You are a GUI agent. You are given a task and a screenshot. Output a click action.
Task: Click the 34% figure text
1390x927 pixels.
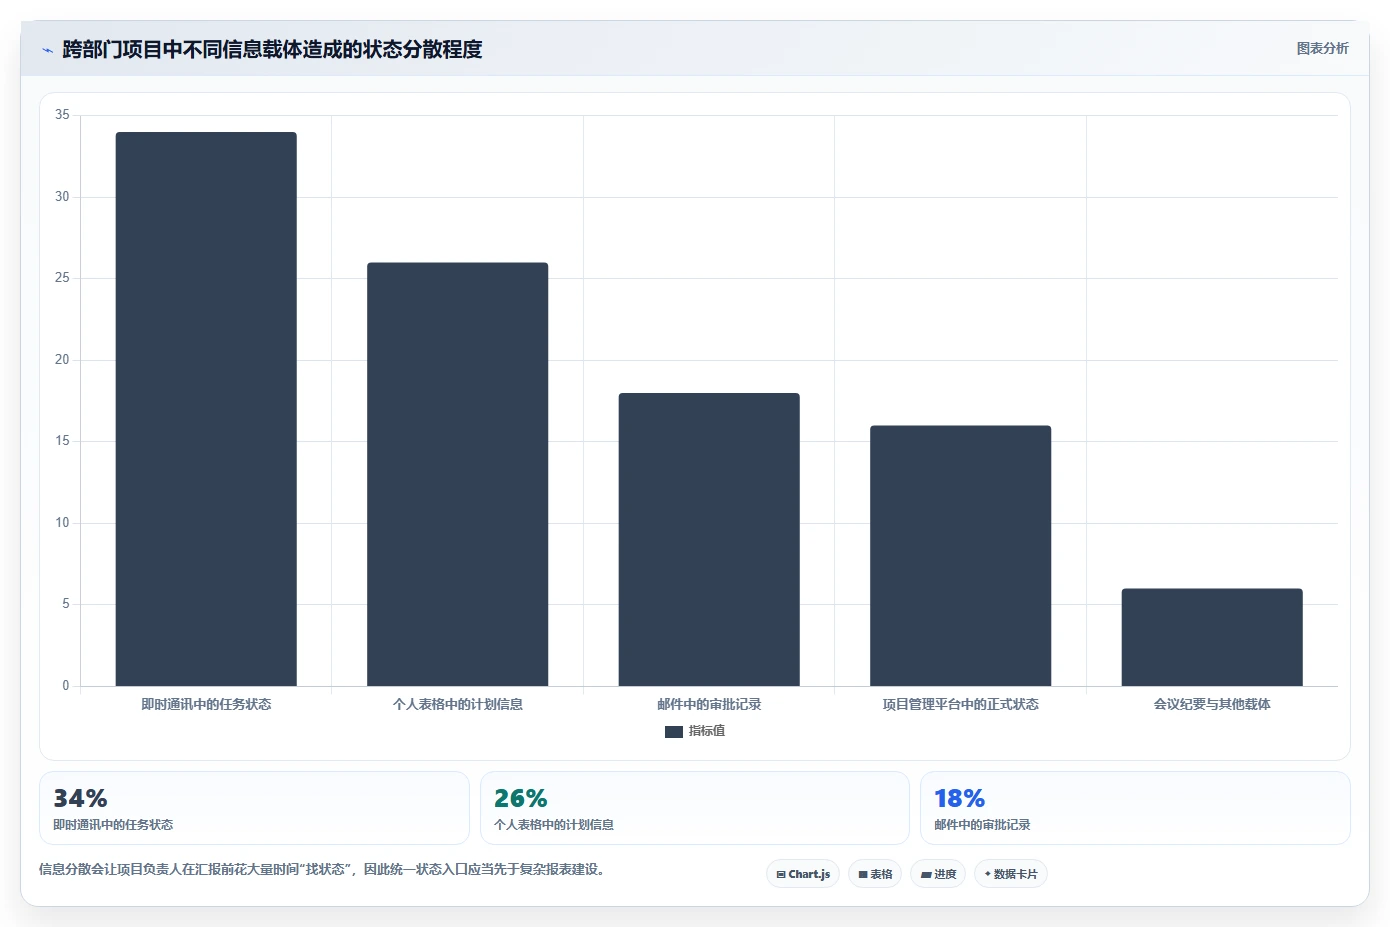coord(80,798)
